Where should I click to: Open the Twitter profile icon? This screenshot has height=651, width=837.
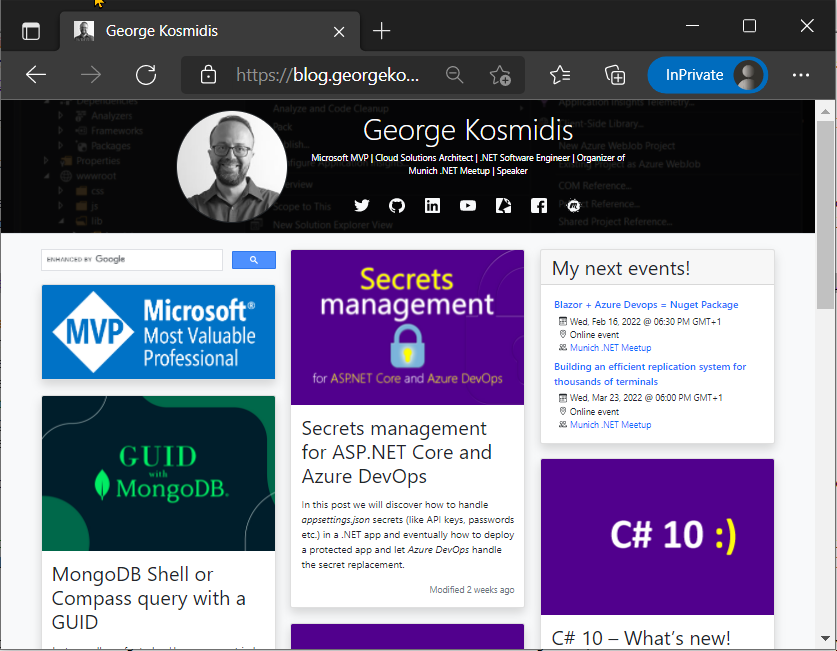tap(362, 205)
